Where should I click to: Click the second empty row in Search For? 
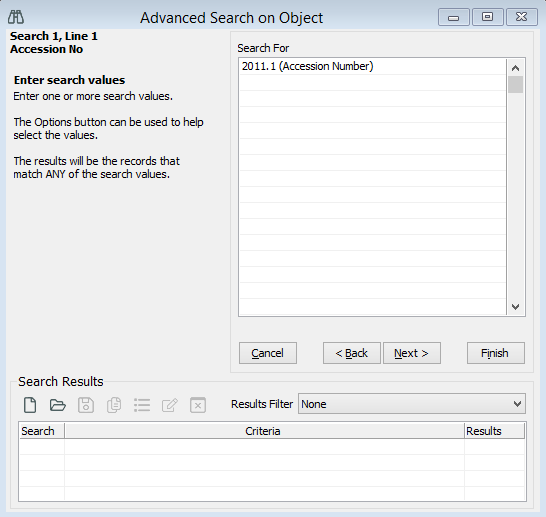pyautogui.click(x=373, y=99)
